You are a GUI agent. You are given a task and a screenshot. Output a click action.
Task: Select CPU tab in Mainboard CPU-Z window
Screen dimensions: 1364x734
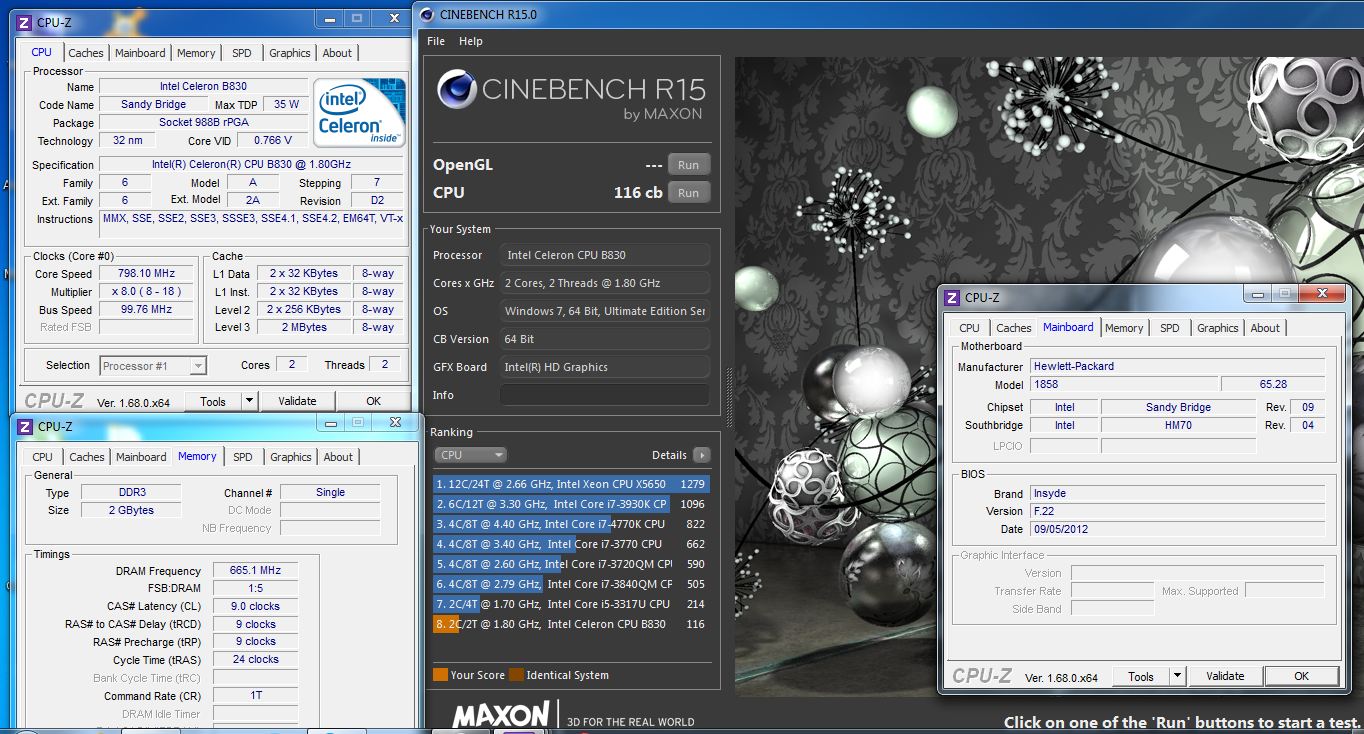point(970,328)
